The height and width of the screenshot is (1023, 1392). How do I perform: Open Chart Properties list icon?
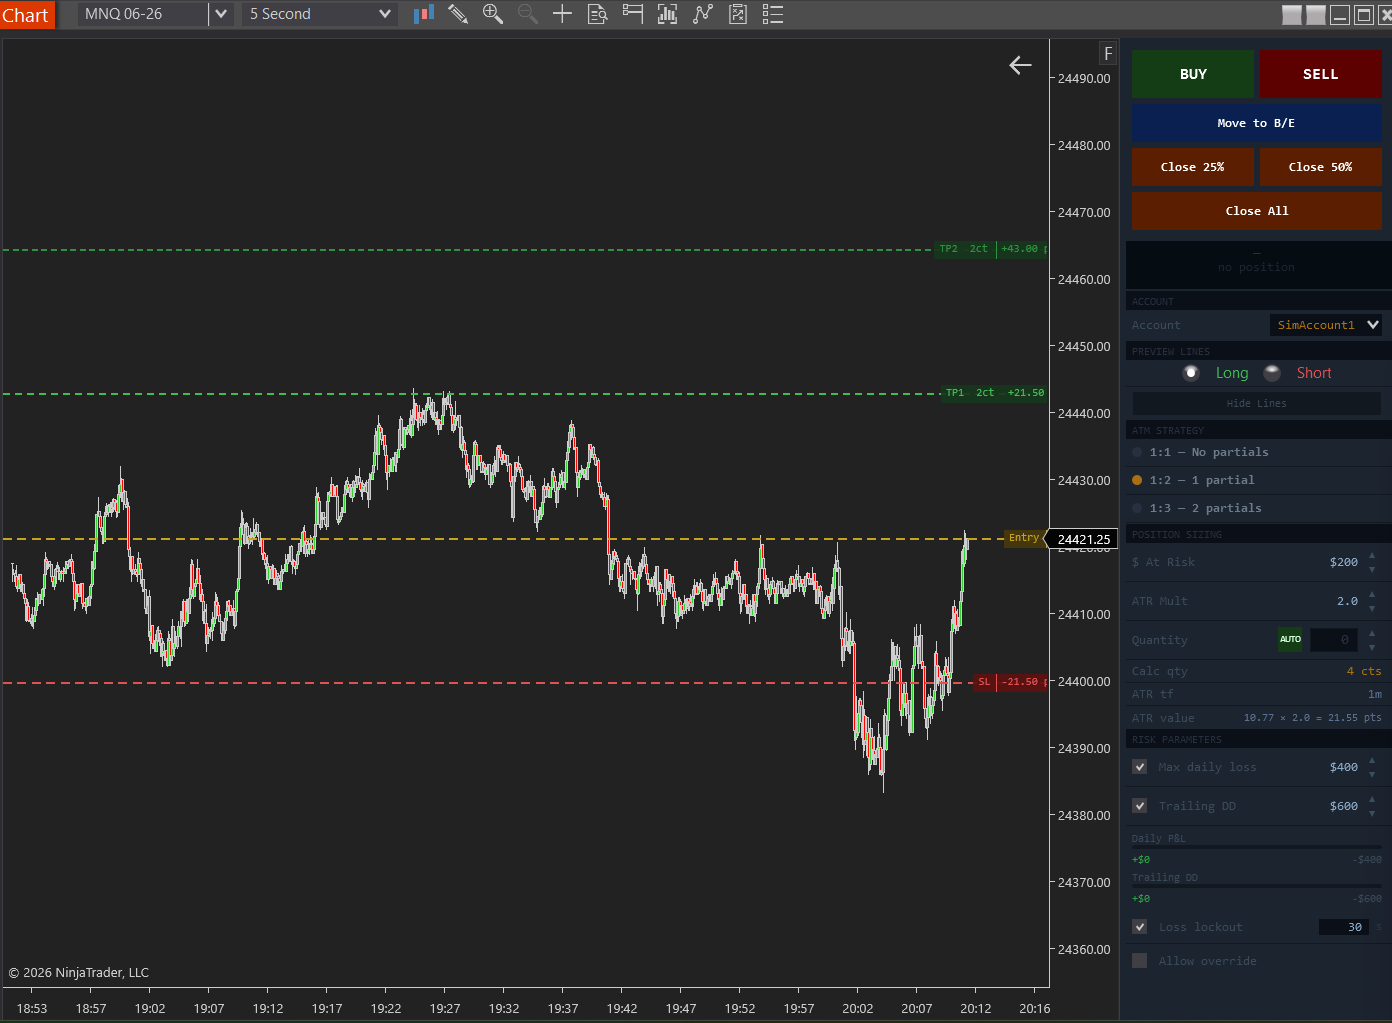[x=772, y=14]
